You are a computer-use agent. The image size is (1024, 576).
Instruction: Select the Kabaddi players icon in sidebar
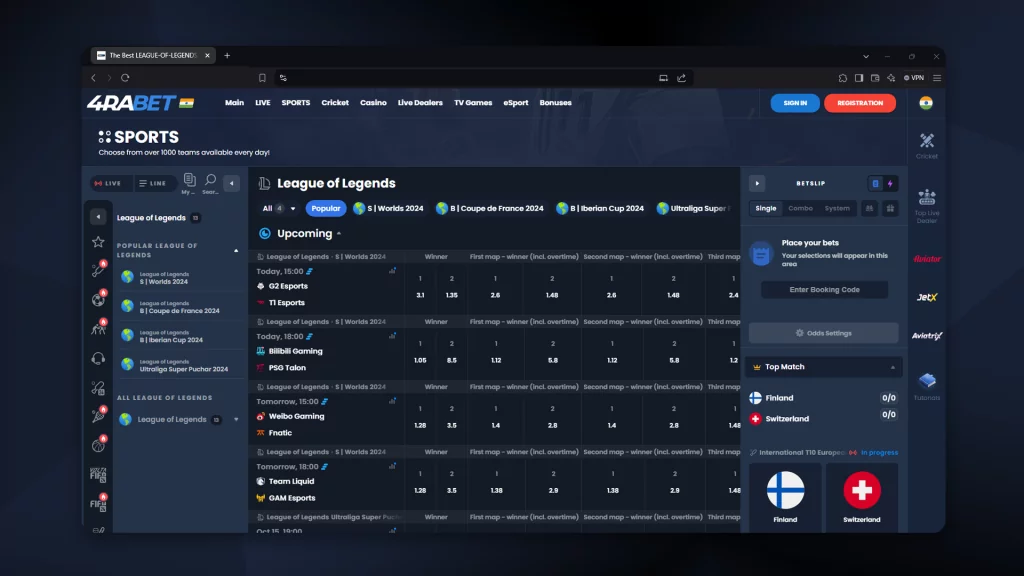pyautogui.click(x=98, y=328)
